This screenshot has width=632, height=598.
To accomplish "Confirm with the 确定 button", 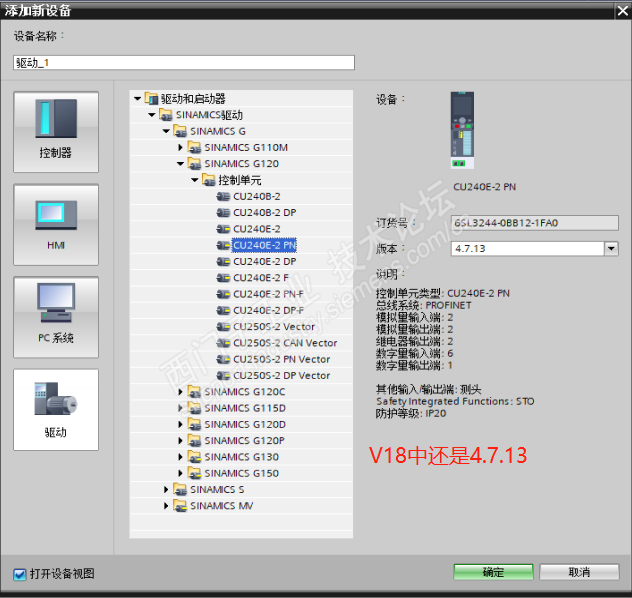I will [493, 572].
